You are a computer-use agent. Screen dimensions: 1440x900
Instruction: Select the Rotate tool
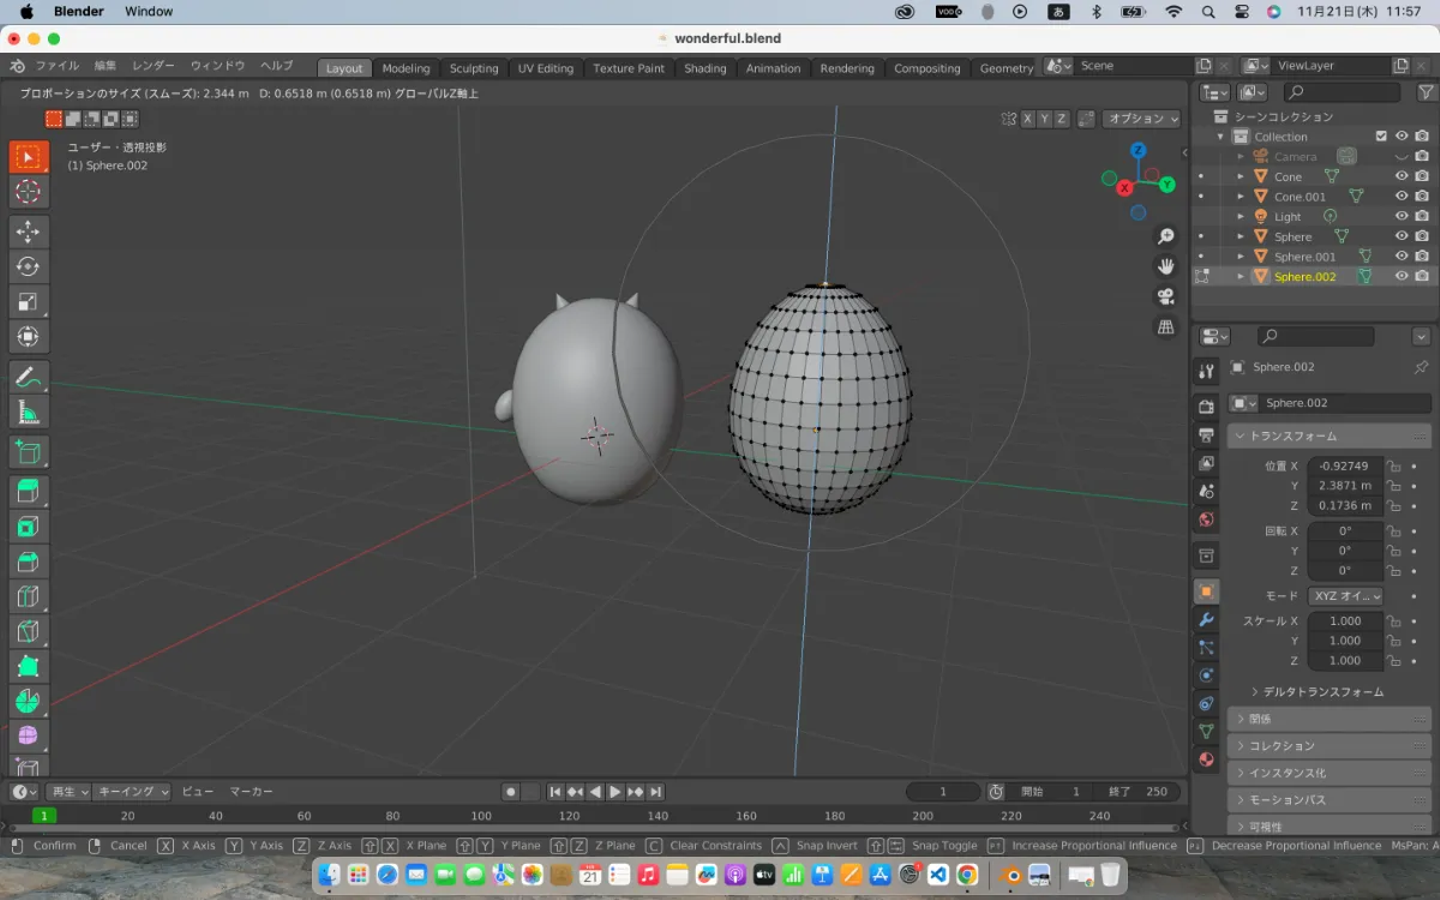coord(28,267)
